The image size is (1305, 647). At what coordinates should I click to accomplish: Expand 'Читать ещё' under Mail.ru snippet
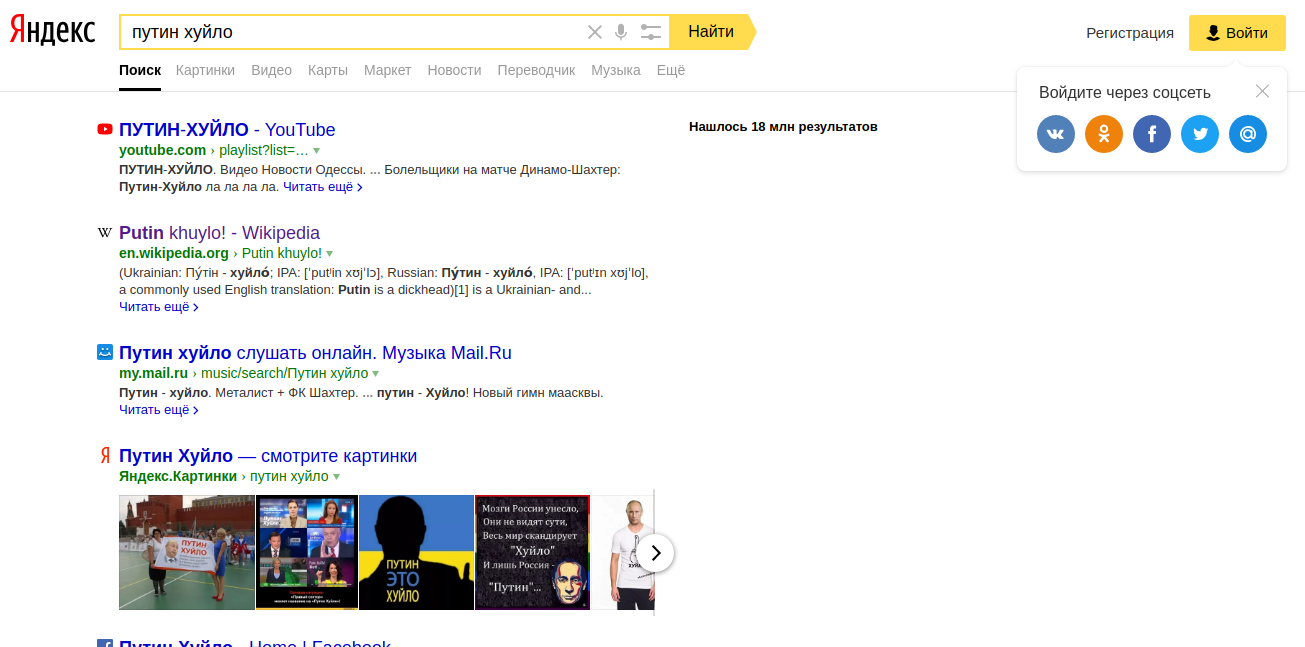coord(158,410)
